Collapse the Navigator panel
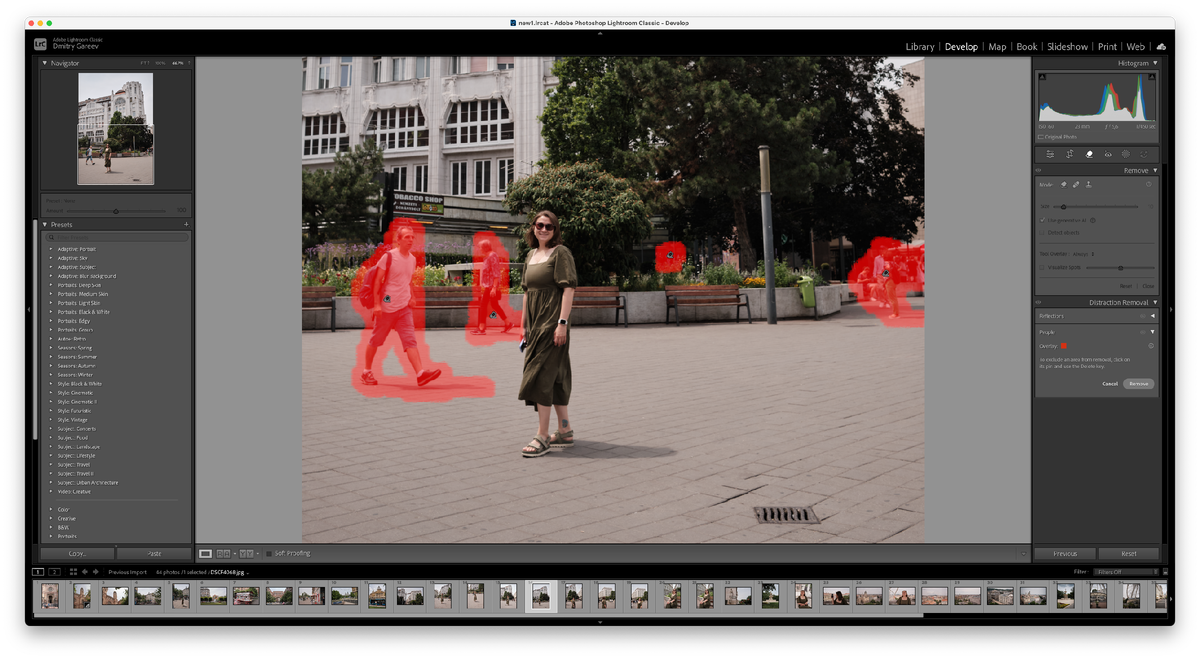The height and width of the screenshot is (659, 1200). (45, 63)
